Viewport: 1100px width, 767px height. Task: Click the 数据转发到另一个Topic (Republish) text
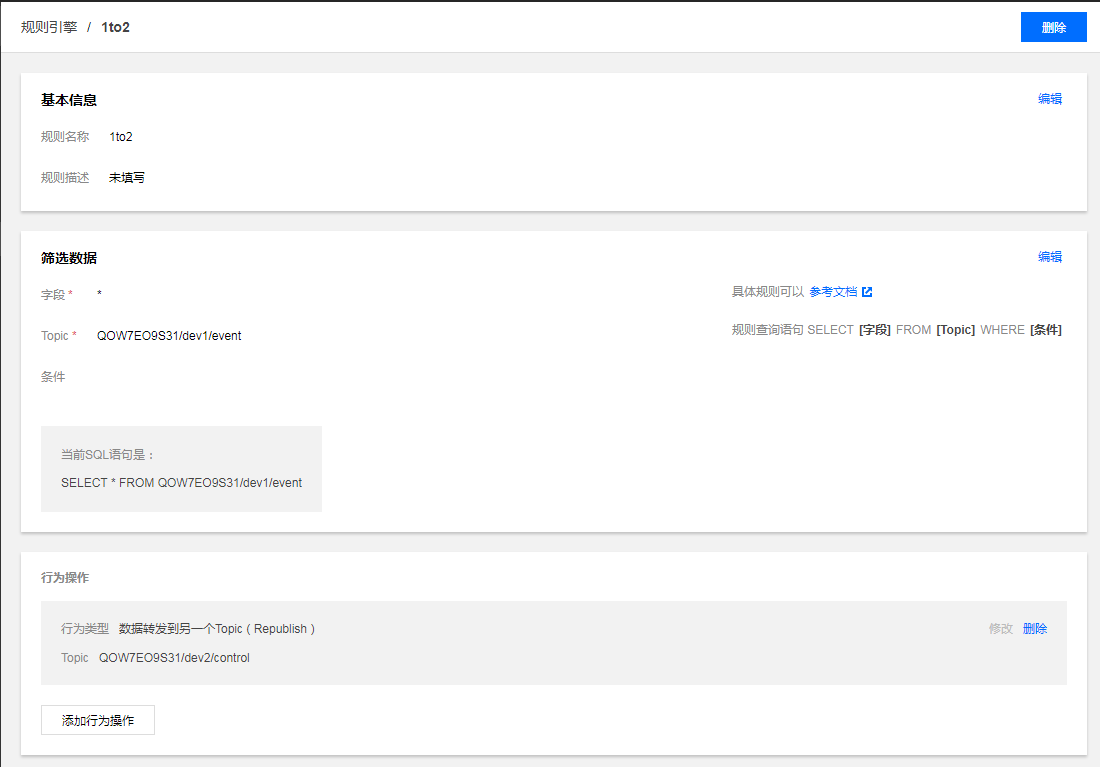[x=217, y=629]
